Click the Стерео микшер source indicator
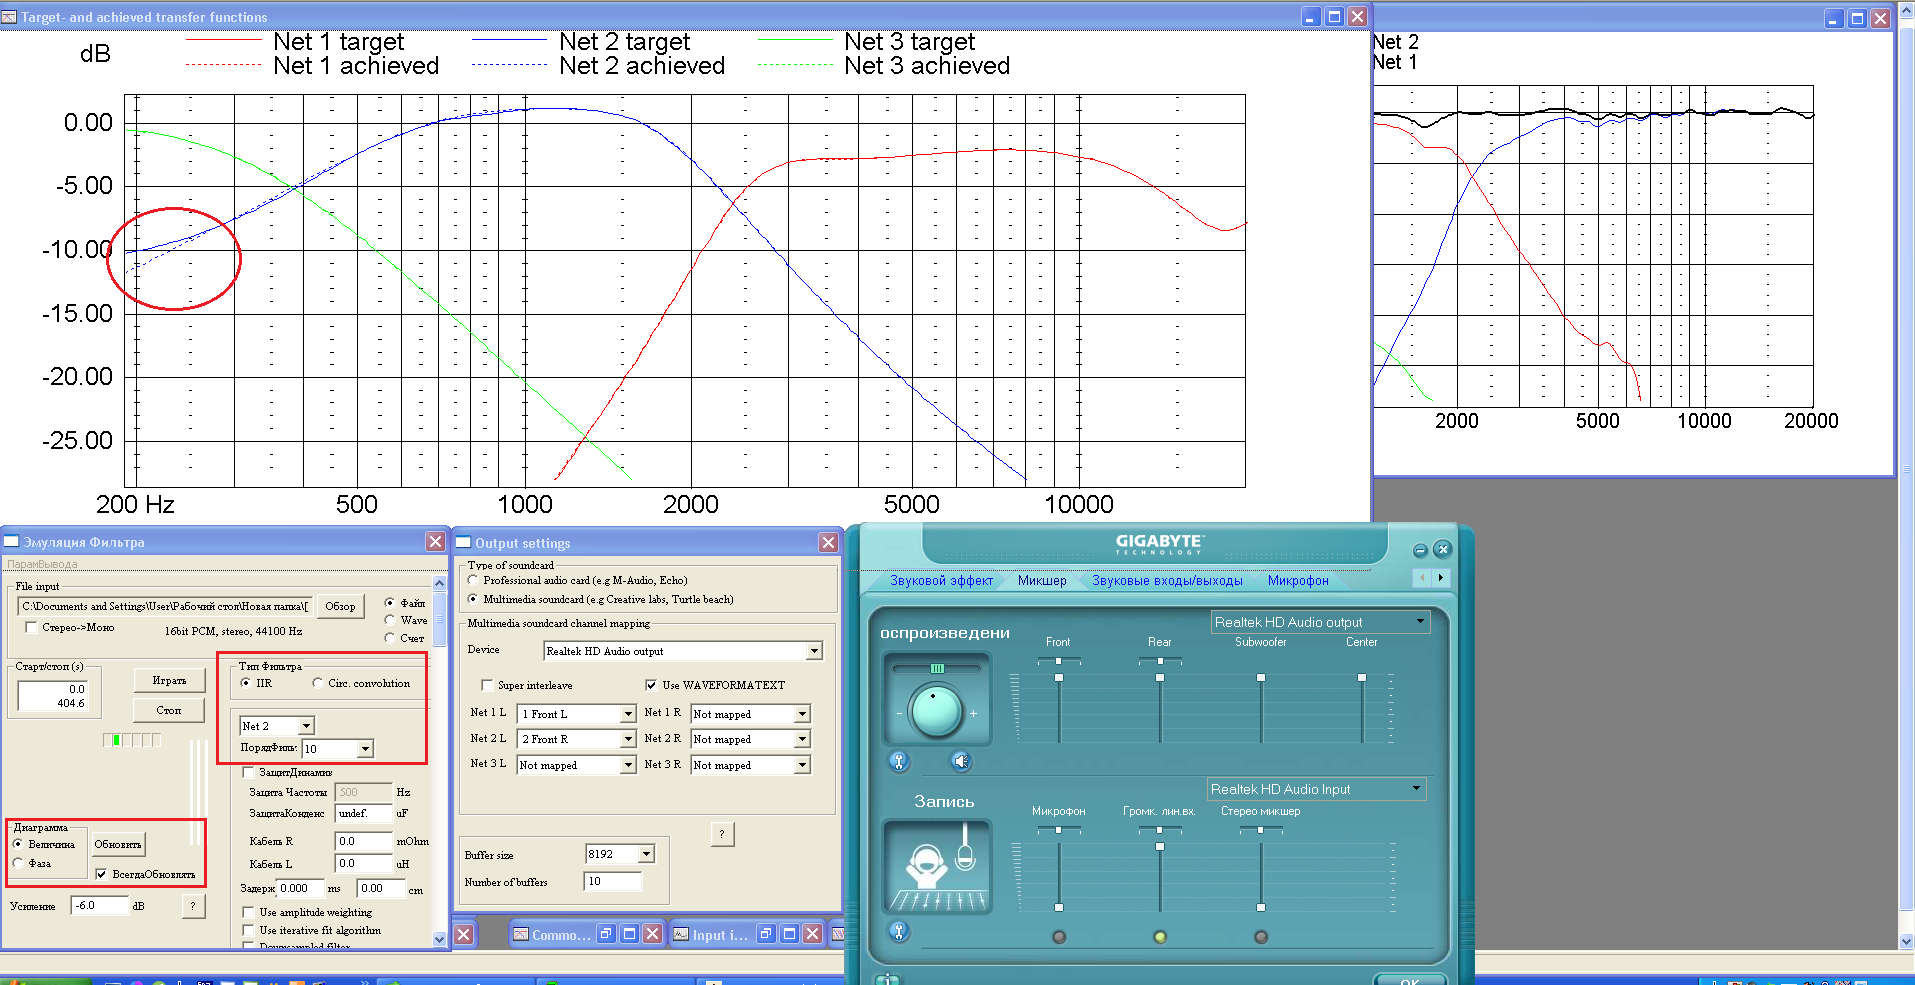1915x985 pixels. click(x=1261, y=937)
